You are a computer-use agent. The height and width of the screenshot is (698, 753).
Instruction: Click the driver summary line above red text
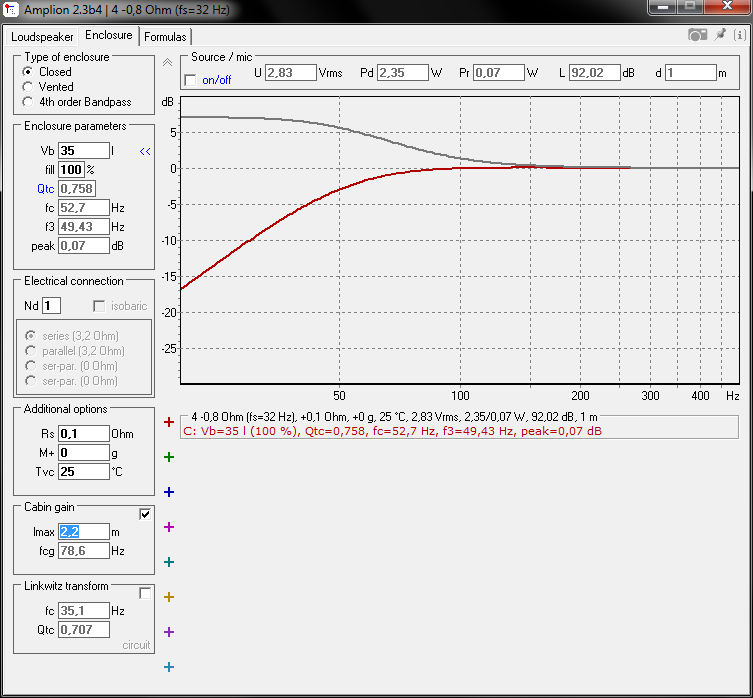tap(394, 417)
